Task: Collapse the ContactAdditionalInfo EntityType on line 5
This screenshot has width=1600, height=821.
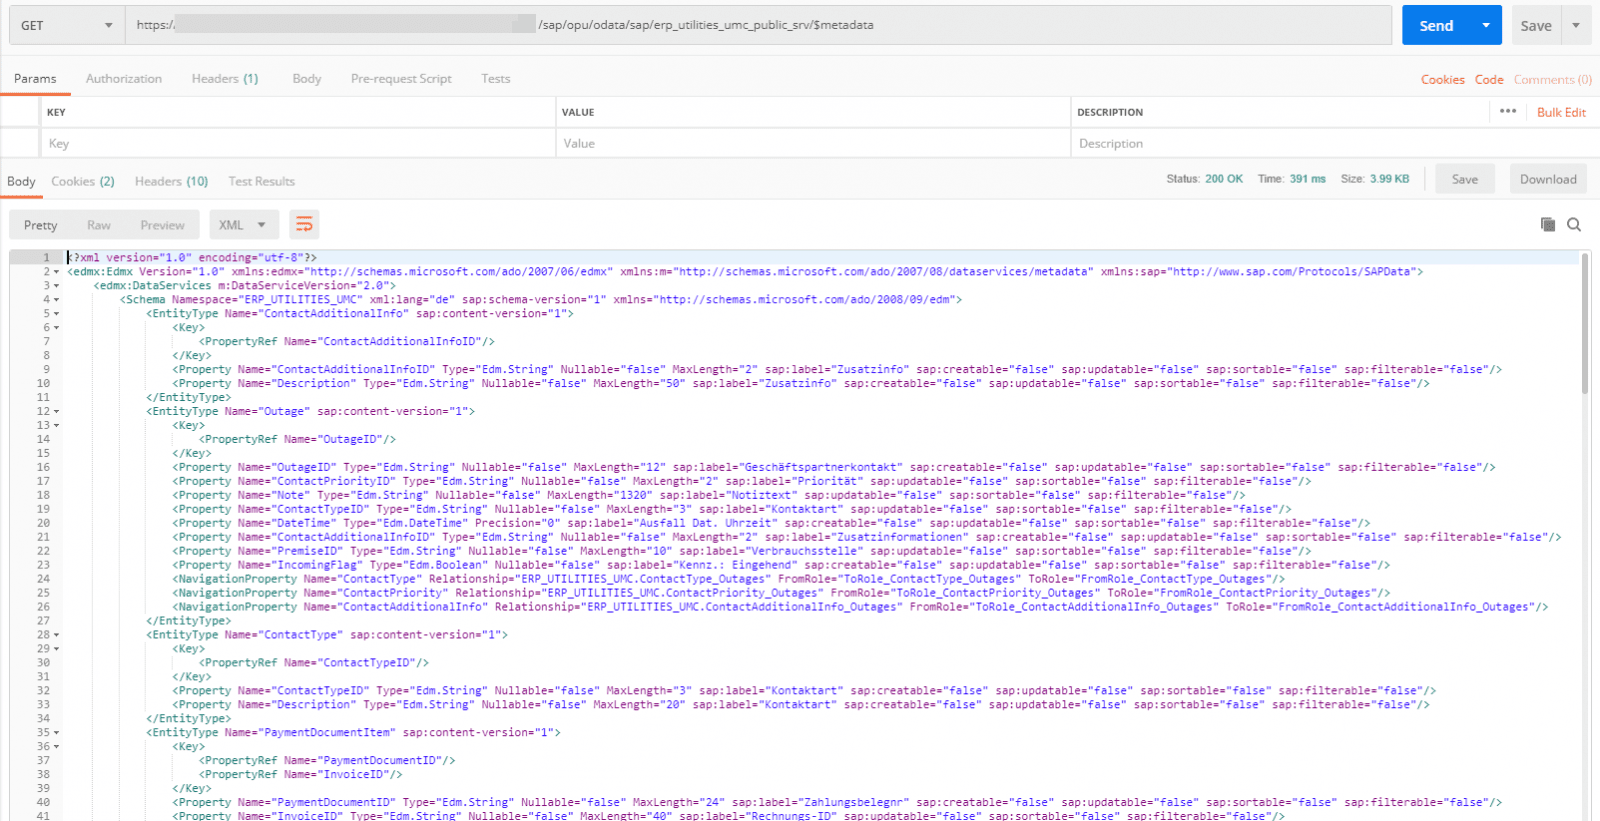Action: point(56,314)
